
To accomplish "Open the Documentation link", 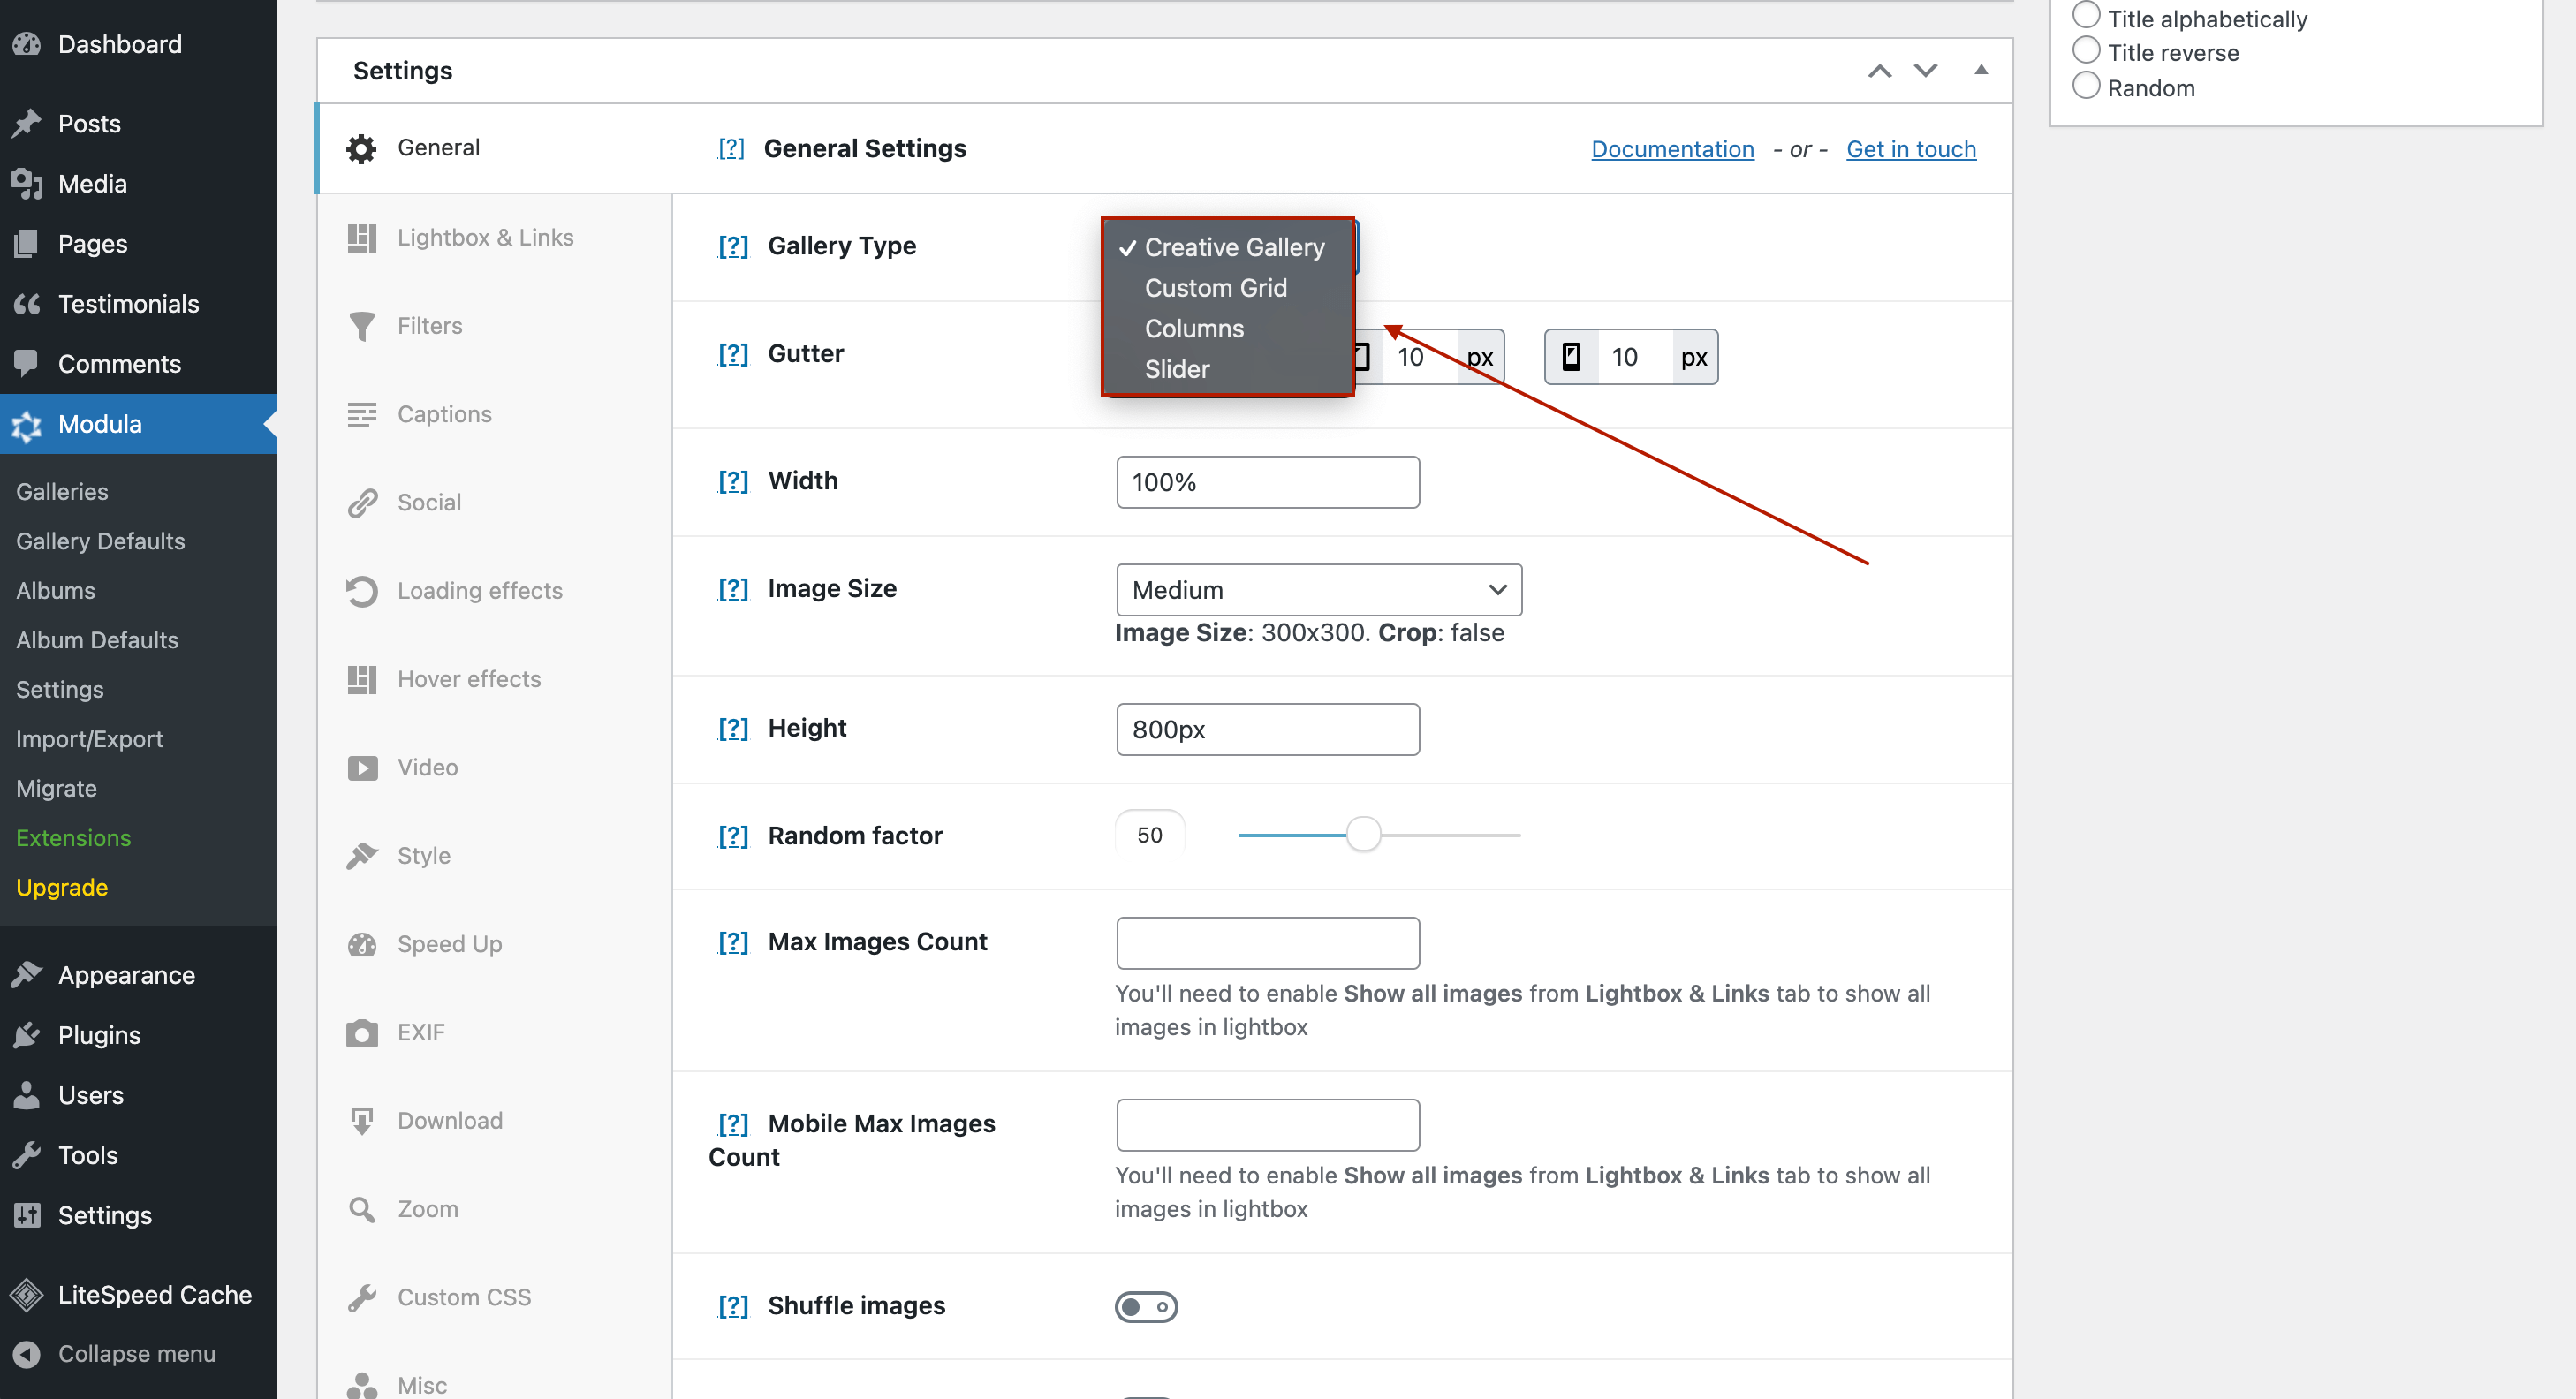I will 1672,149.
